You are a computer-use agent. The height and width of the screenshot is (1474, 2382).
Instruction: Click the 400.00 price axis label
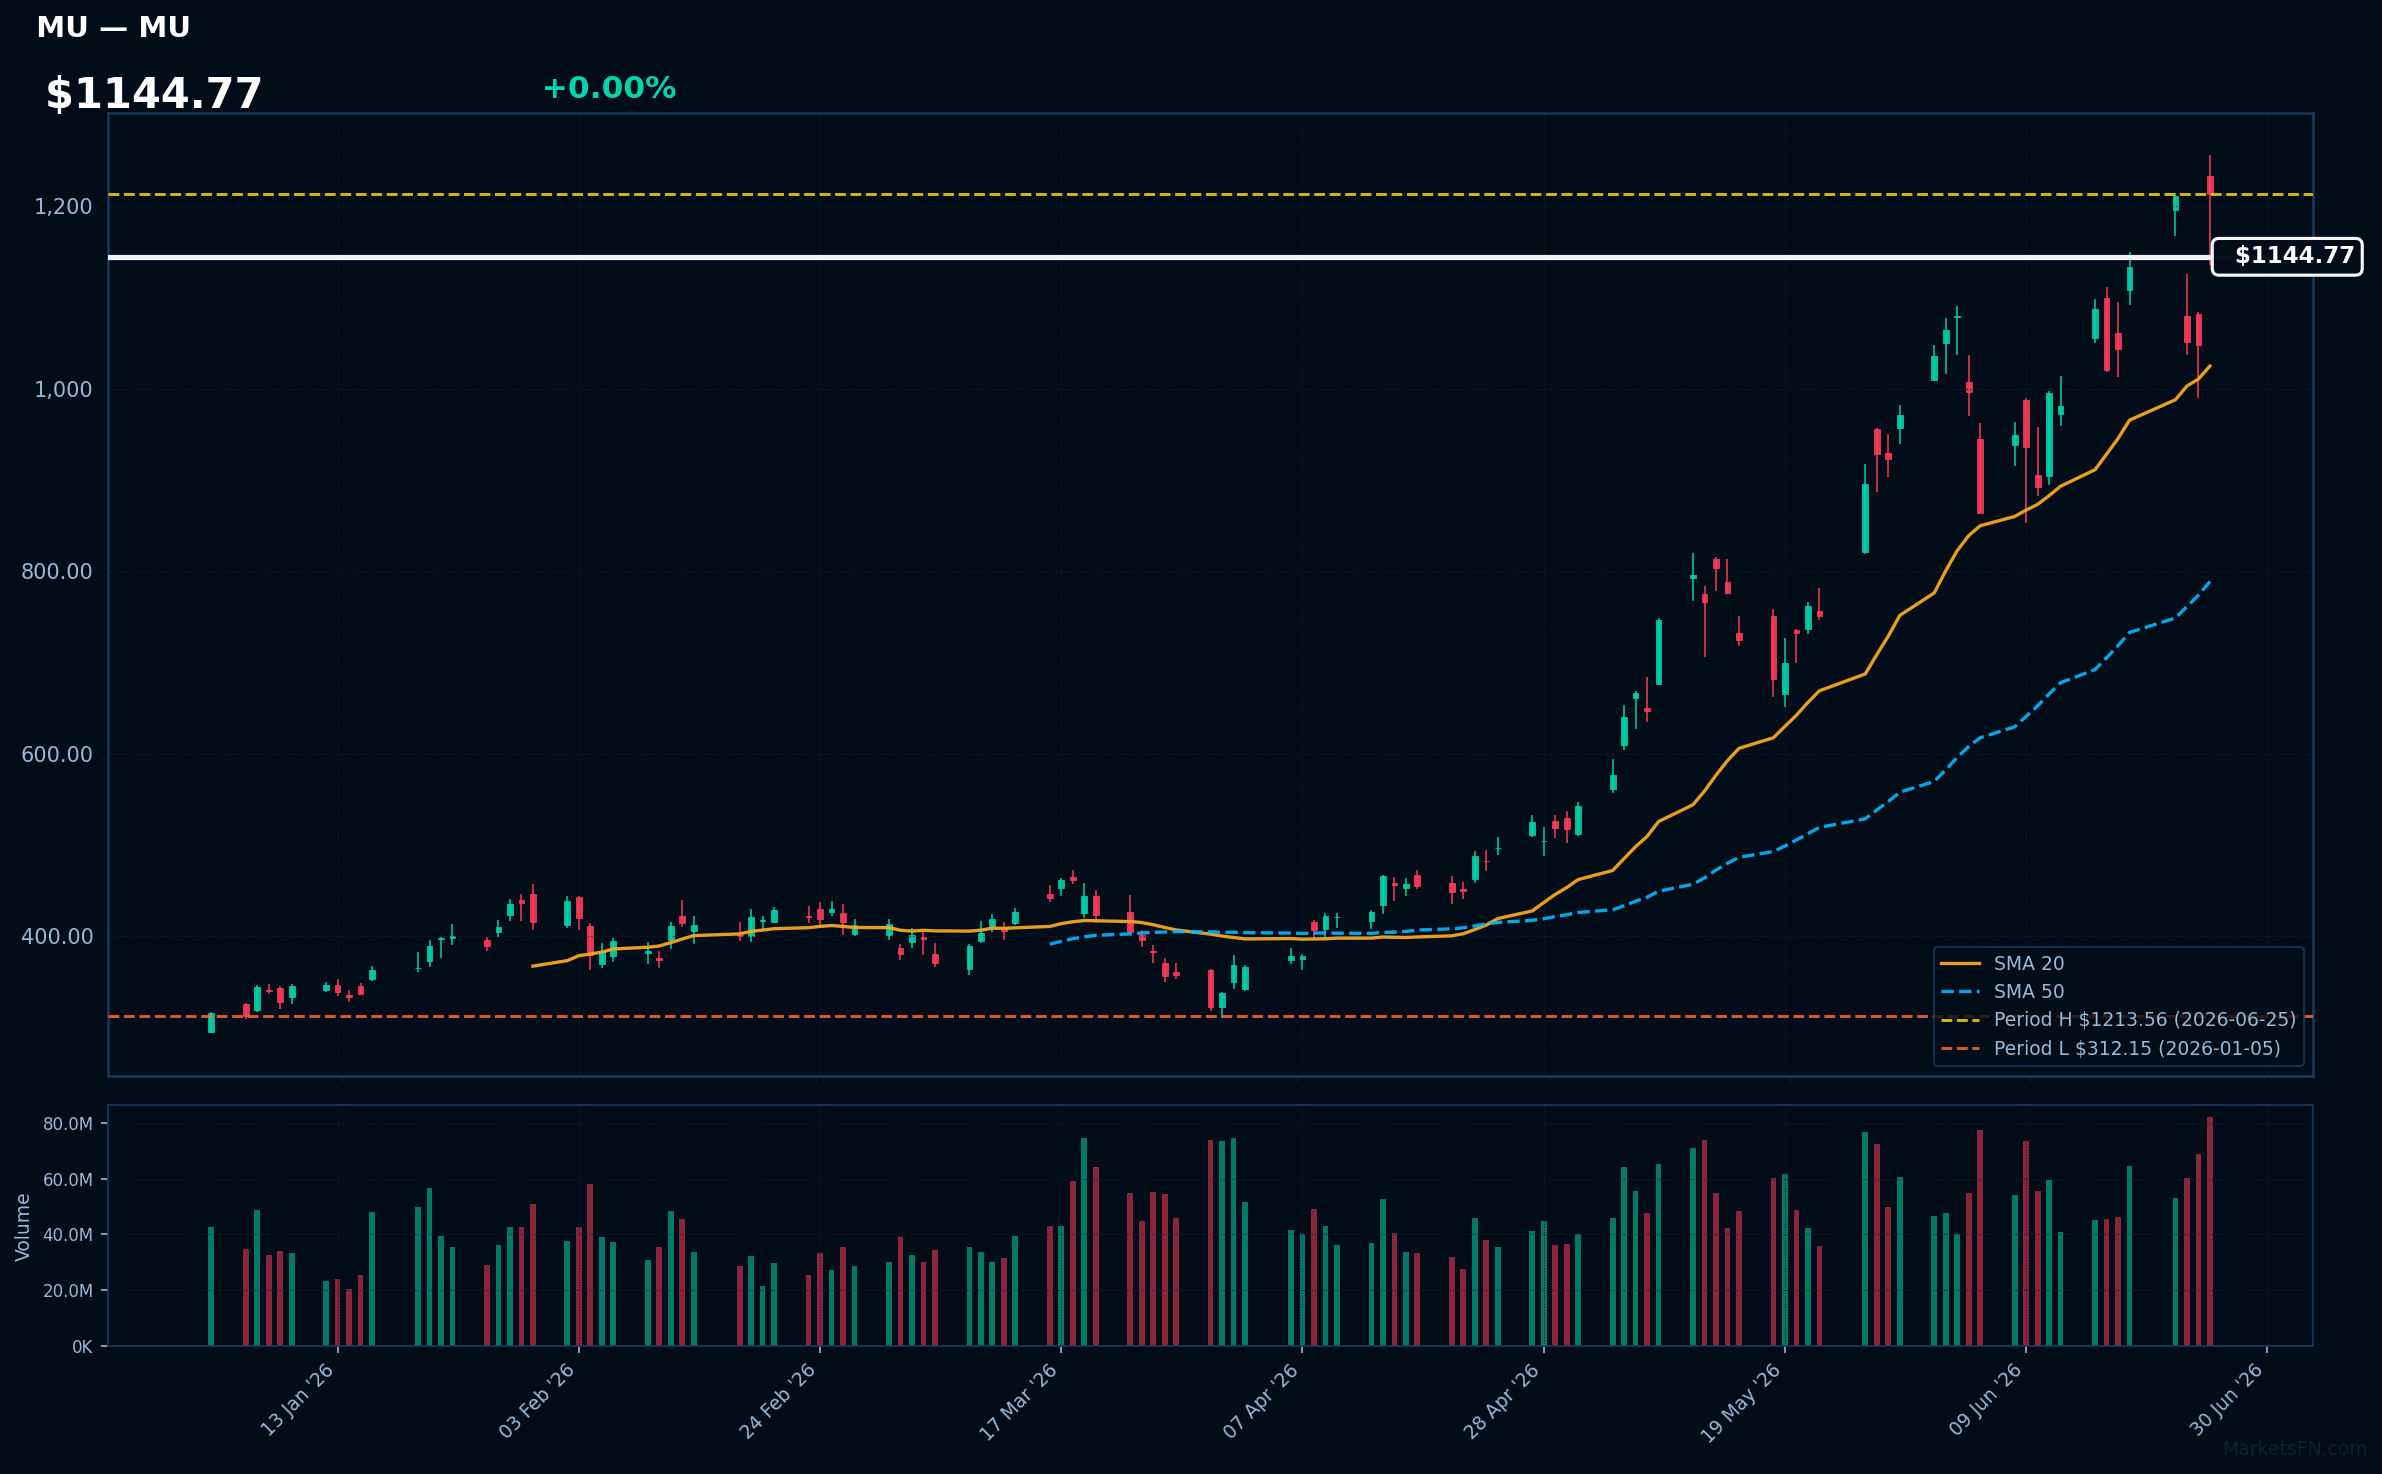pos(57,937)
